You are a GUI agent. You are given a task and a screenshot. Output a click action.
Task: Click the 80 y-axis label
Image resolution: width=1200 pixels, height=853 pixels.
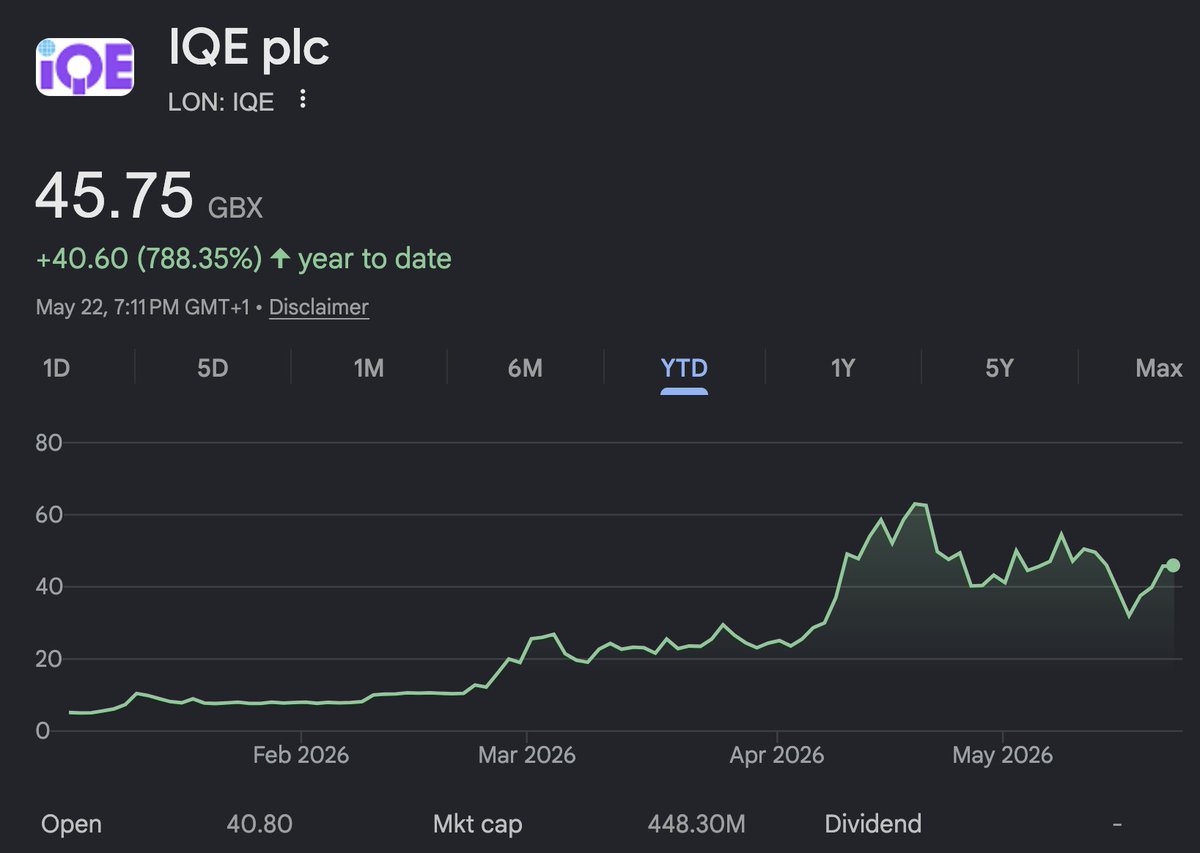[48, 443]
